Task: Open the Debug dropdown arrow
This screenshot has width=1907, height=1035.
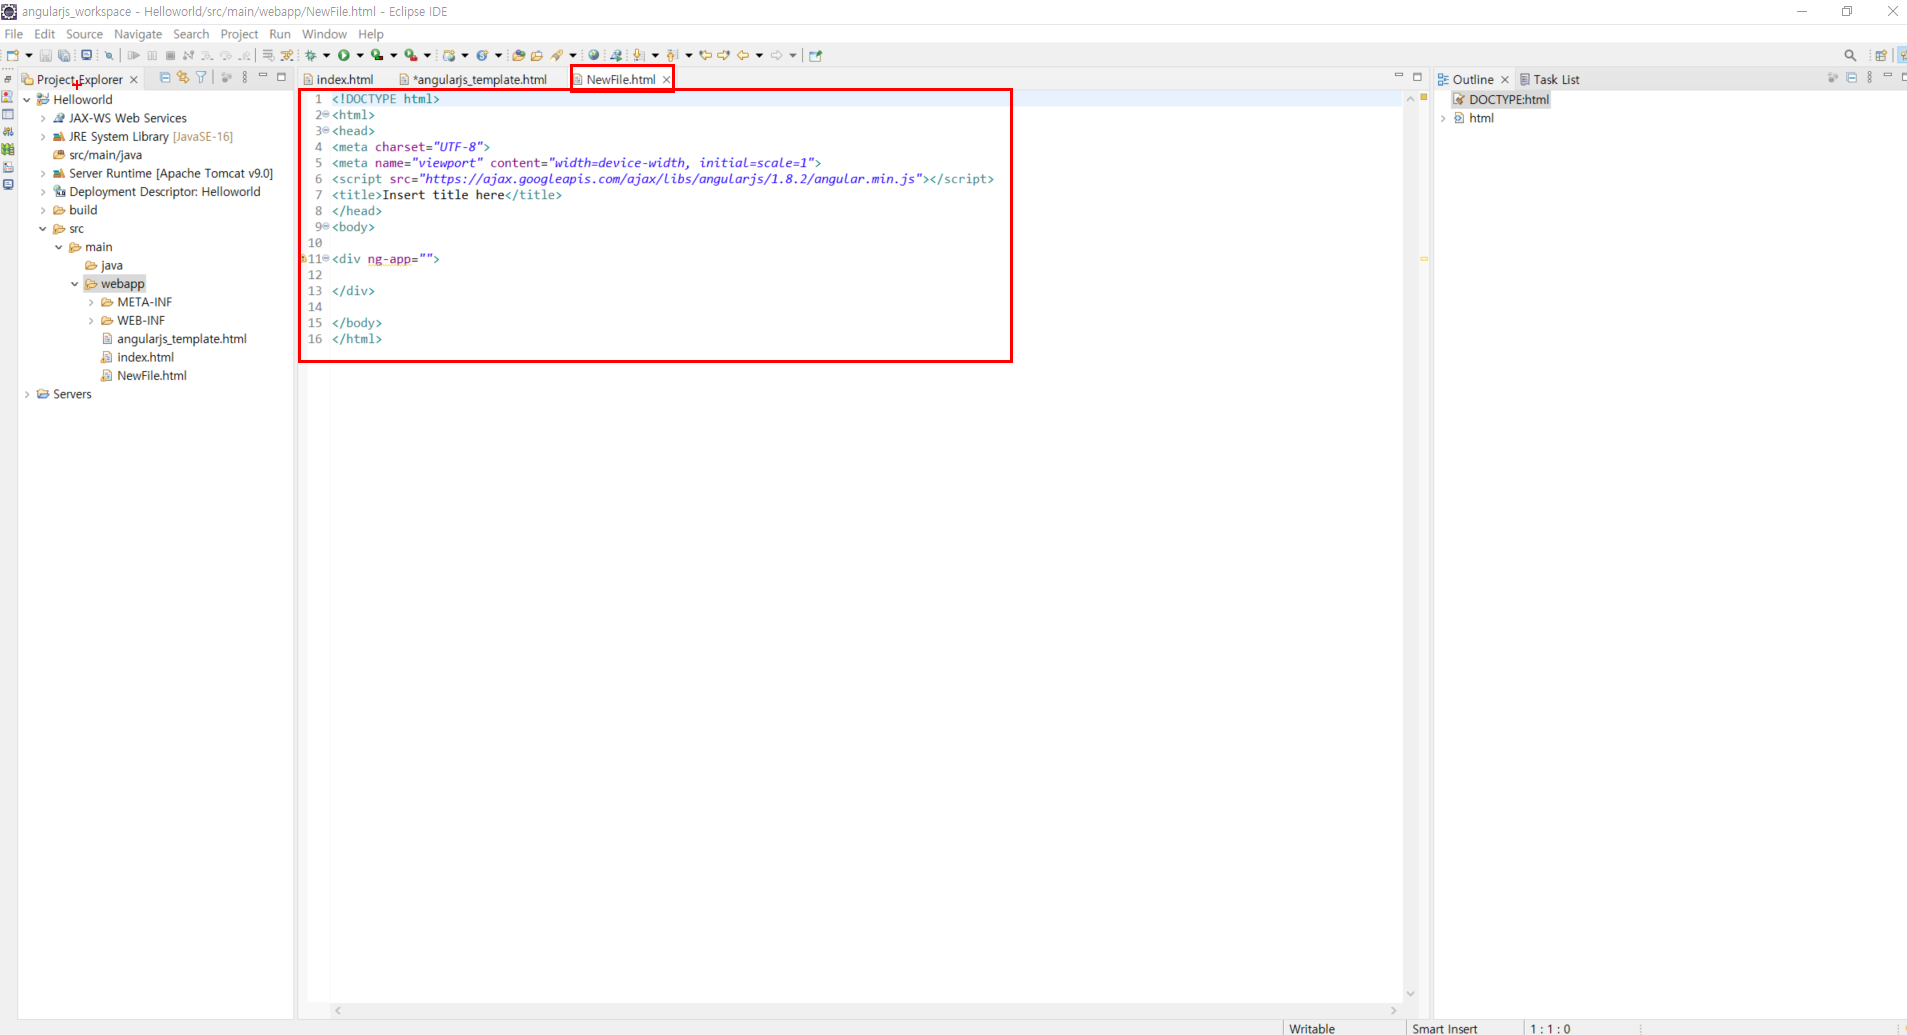Action: 326,55
